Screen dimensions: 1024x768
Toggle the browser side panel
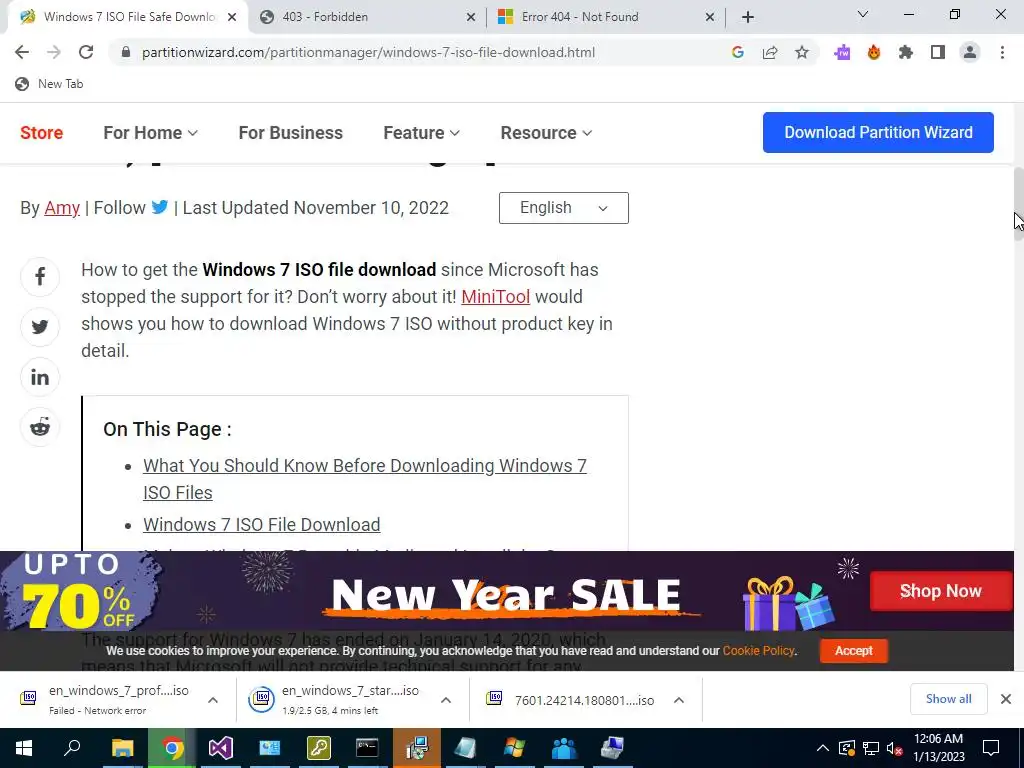click(x=938, y=52)
